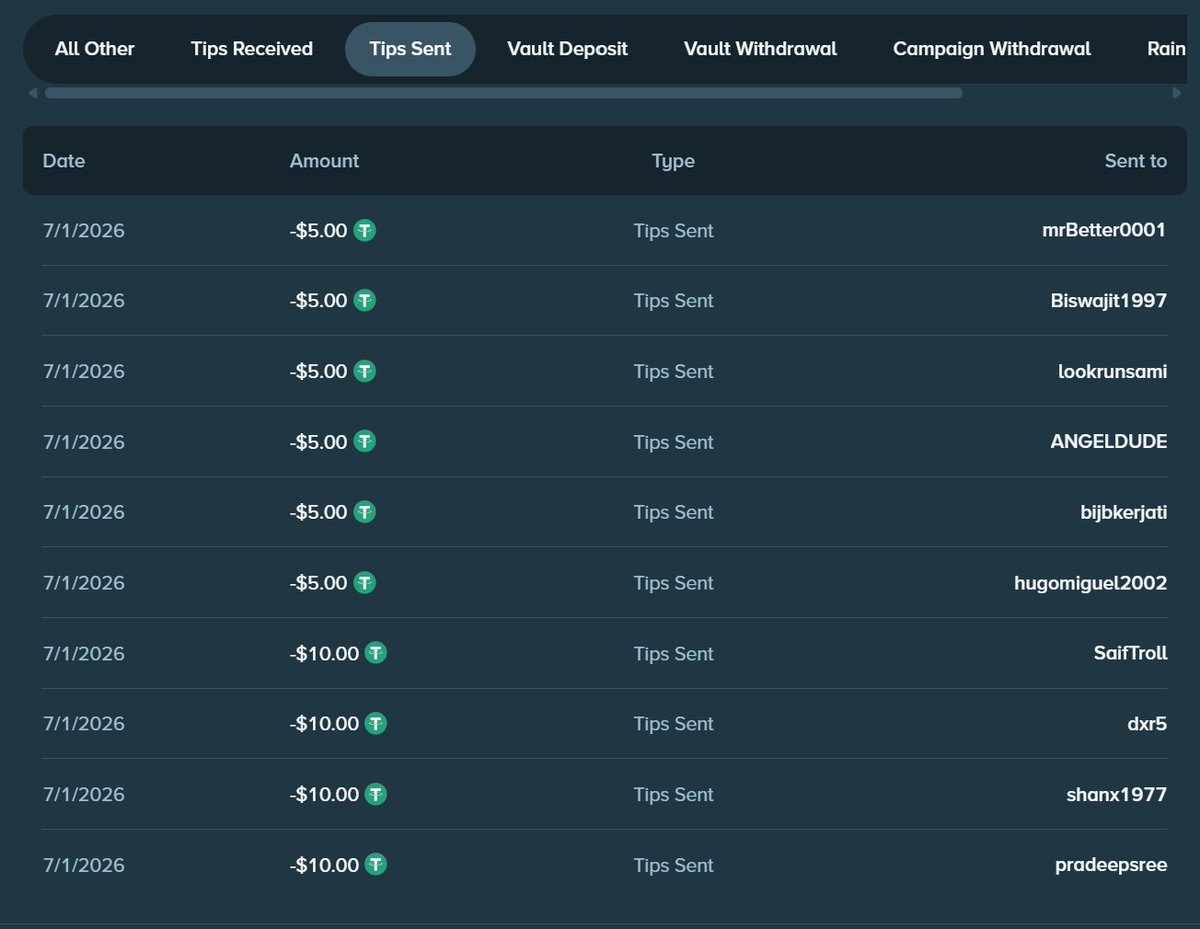The width and height of the screenshot is (1200, 929).
Task: Click the SaifTroll username
Action: pyautogui.click(x=1130, y=653)
